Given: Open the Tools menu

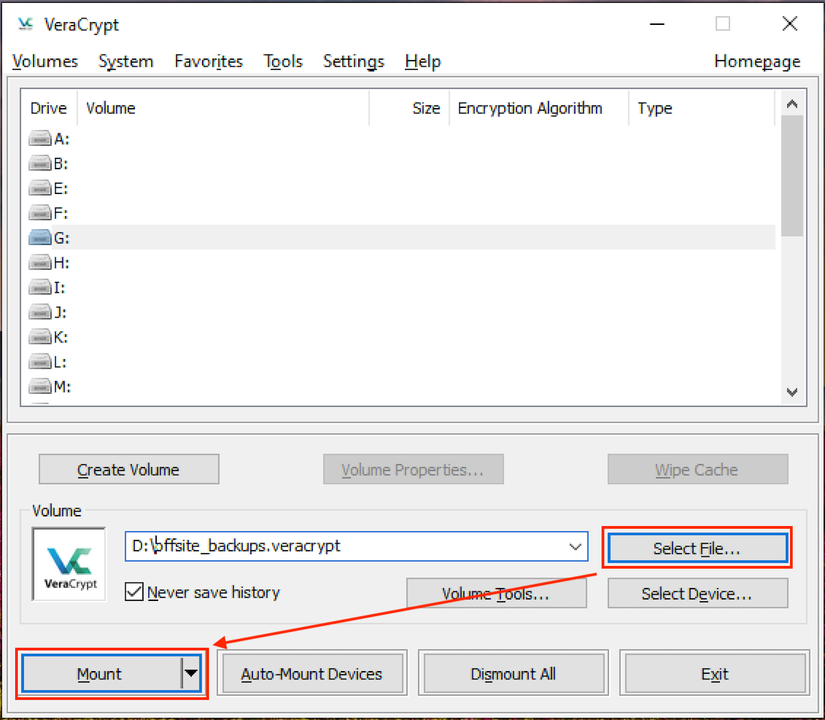Looking at the screenshot, I should click(x=283, y=61).
